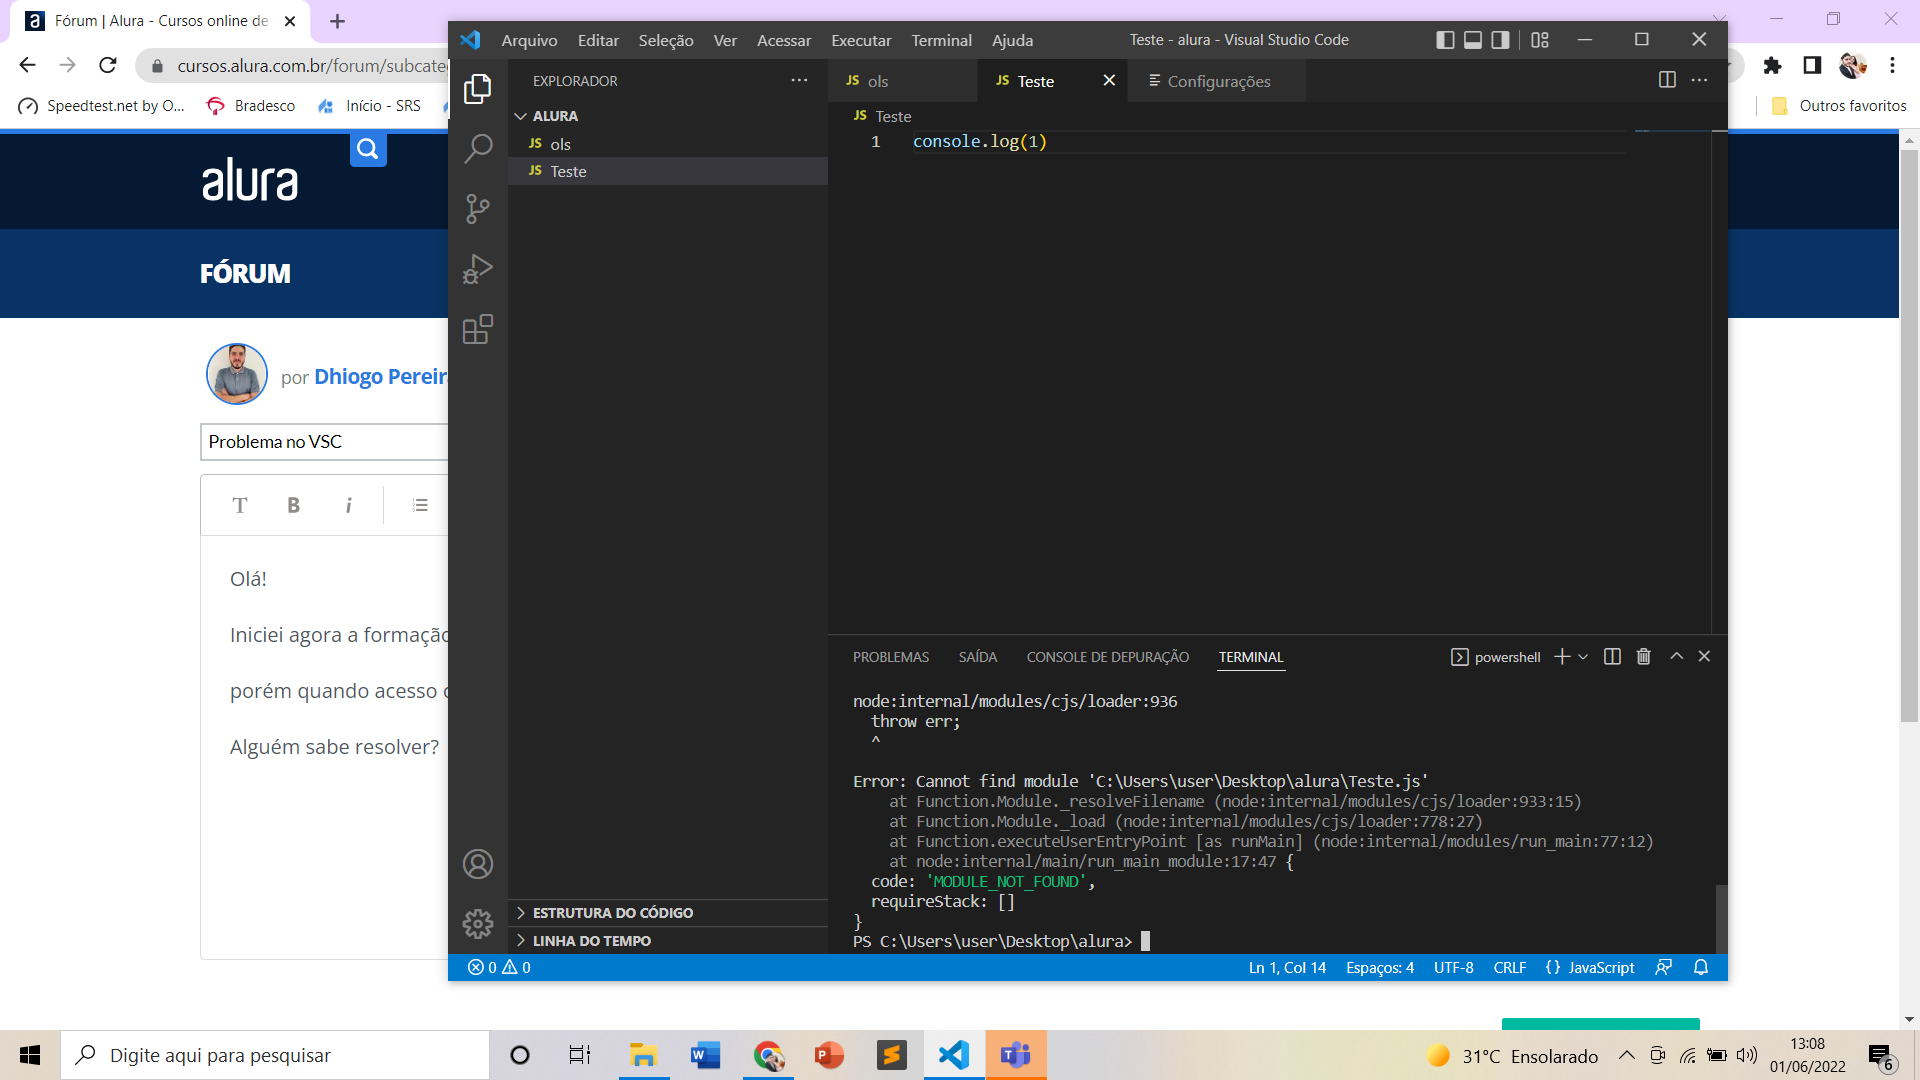Screen dimensions: 1920x1080
Task: Open Dhiogo Pereira profile link
Action: click(381, 377)
